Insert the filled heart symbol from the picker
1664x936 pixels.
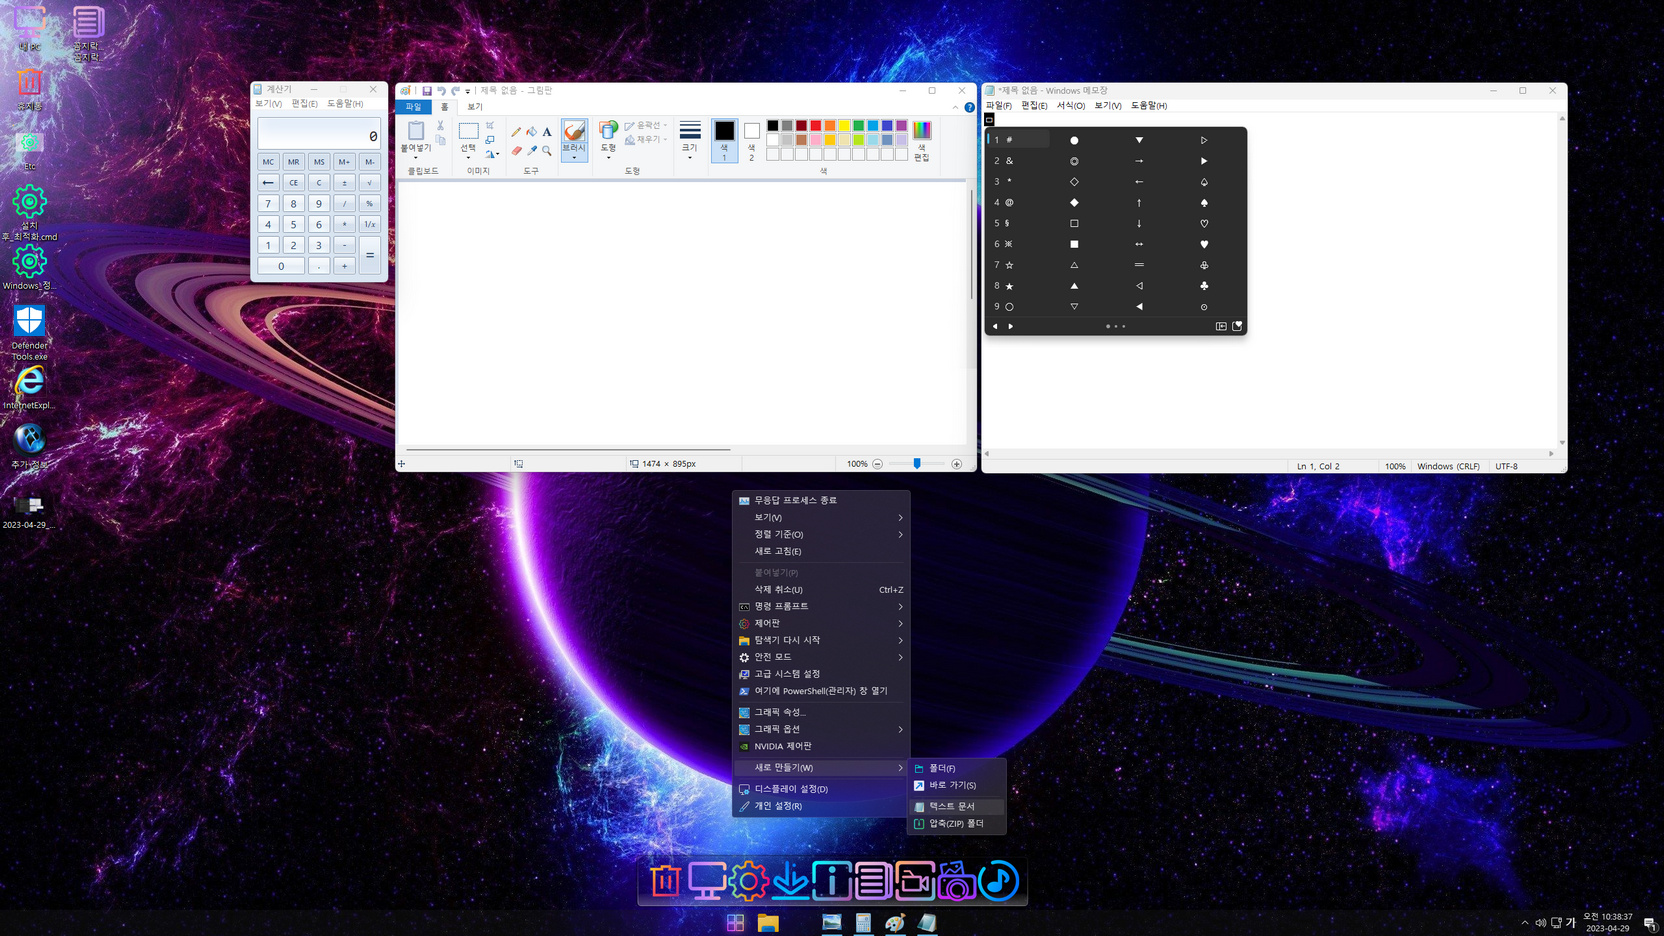point(1204,244)
